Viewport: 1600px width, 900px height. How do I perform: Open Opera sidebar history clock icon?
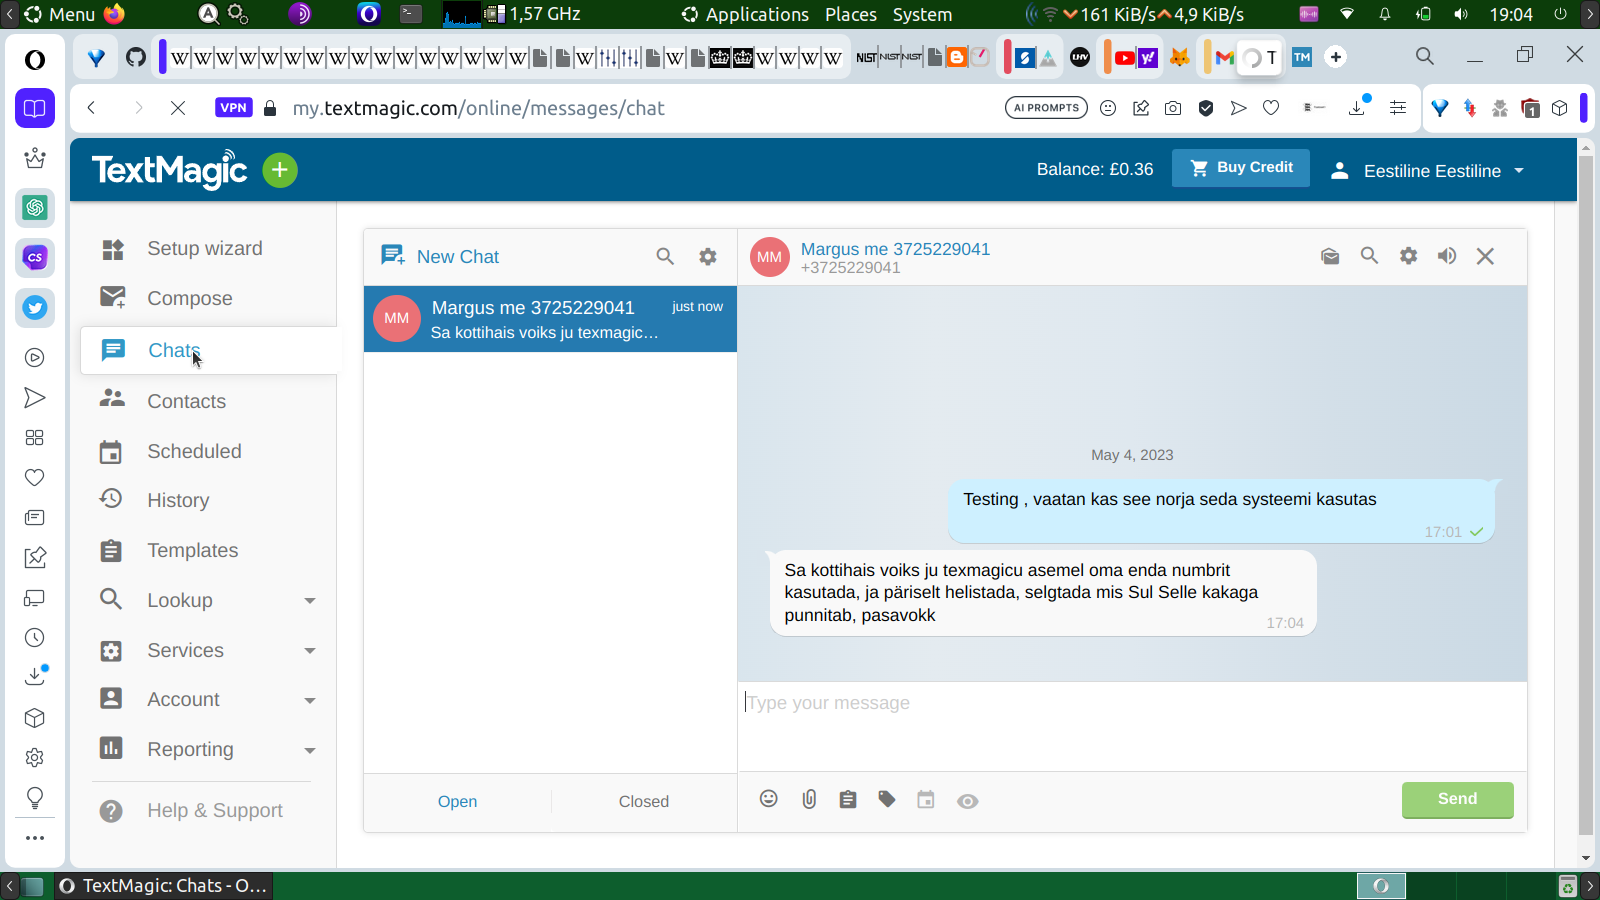pyautogui.click(x=35, y=638)
